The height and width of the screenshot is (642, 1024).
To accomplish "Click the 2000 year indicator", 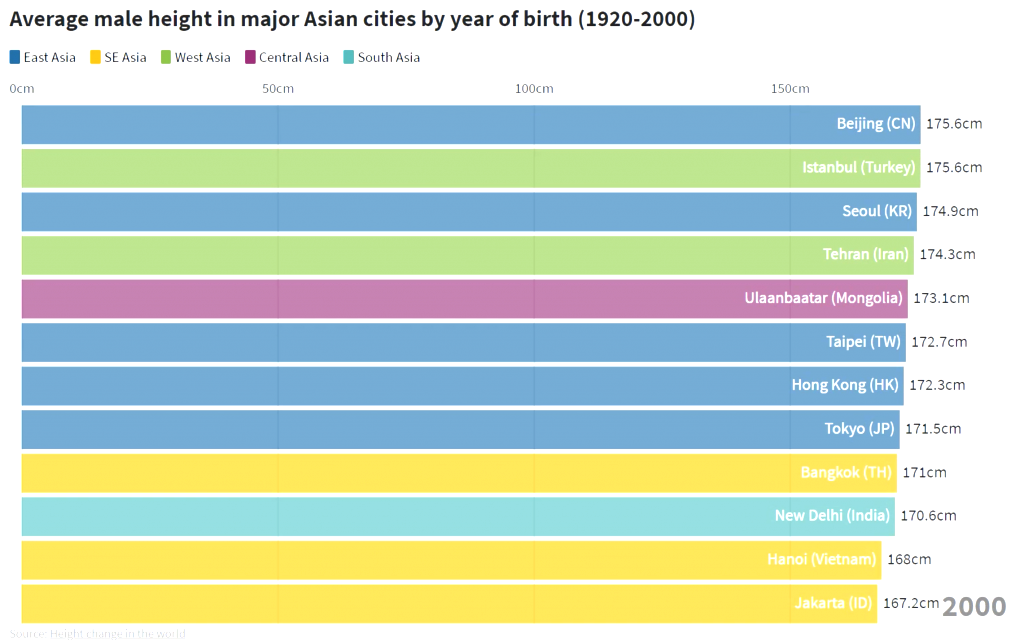I will (x=973, y=606).
